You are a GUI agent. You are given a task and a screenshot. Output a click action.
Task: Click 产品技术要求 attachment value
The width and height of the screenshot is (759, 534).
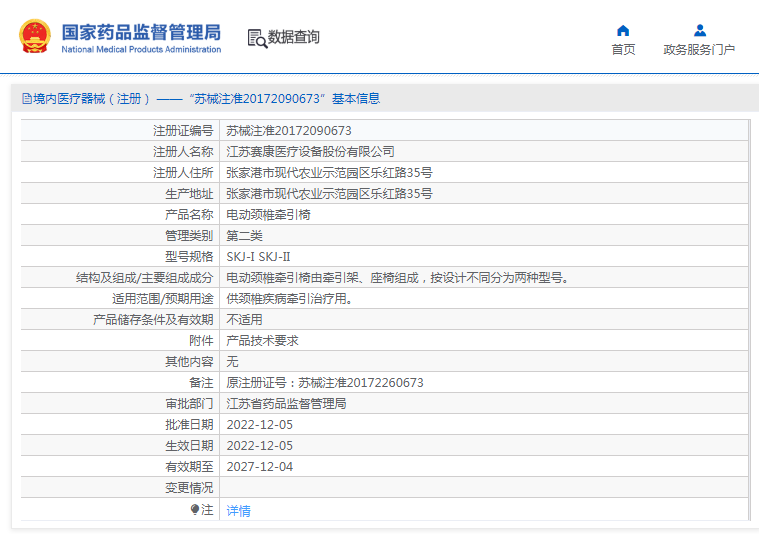click(x=262, y=341)
